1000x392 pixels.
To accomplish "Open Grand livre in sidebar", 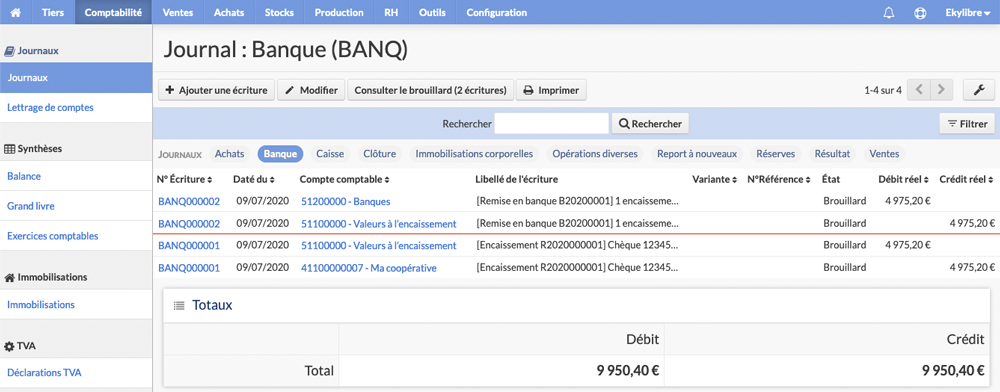I will tap(76, 206).
